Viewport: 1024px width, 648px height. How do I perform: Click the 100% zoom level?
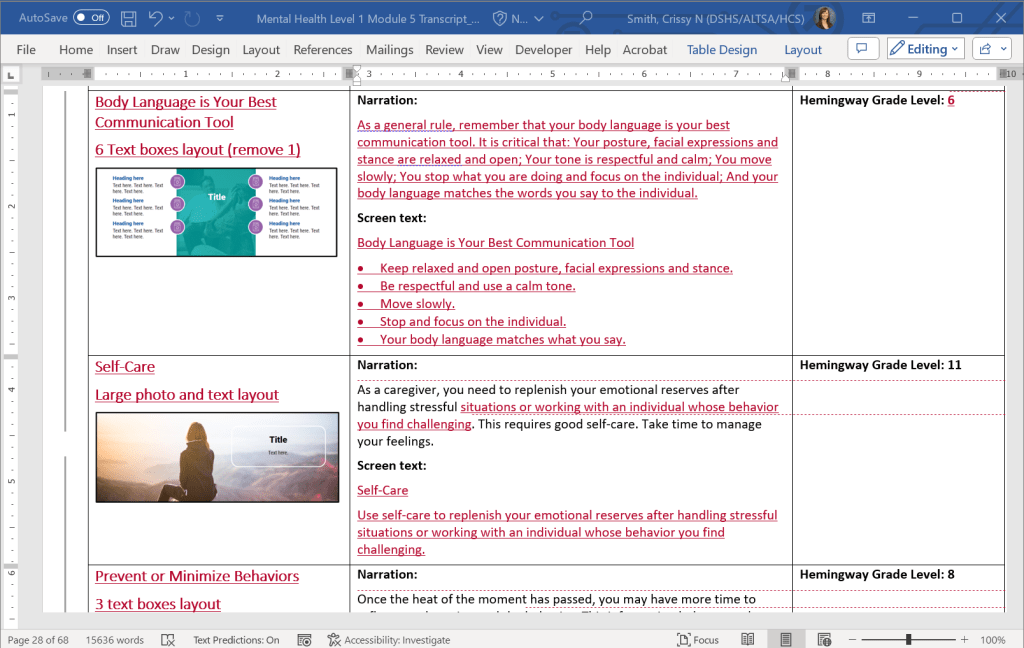(992, 640)
